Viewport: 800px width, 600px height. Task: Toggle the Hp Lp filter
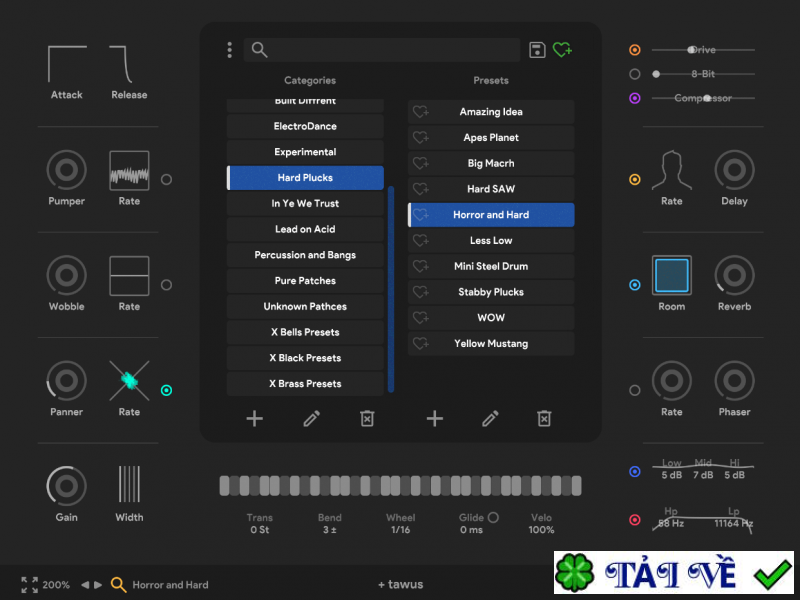pyautogui.click(x=635, y=520)
